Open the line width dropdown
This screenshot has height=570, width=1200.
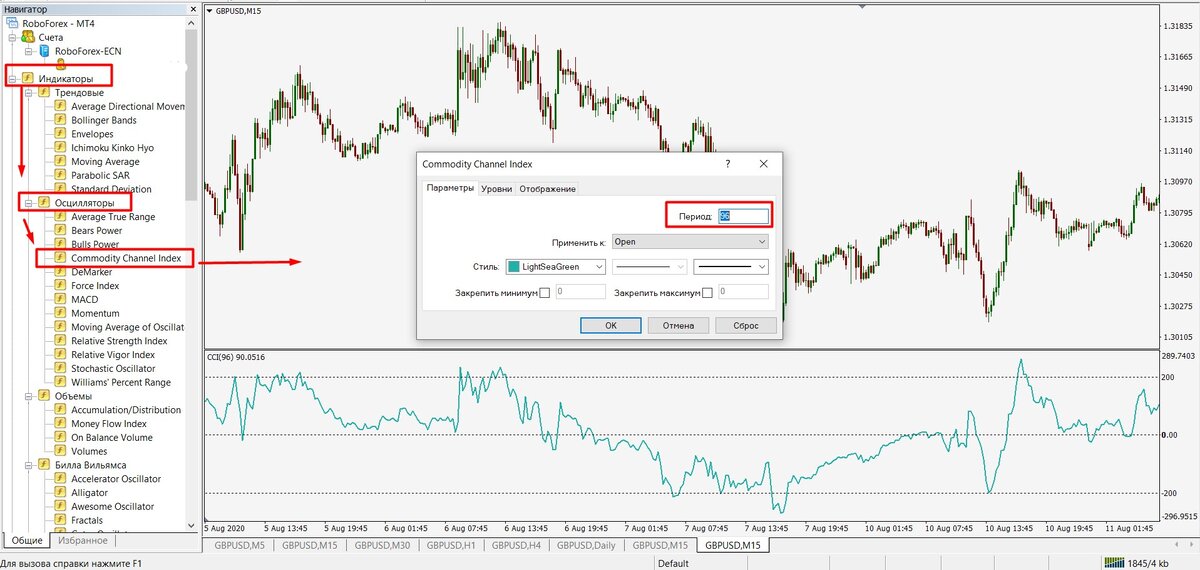[731, 267]
